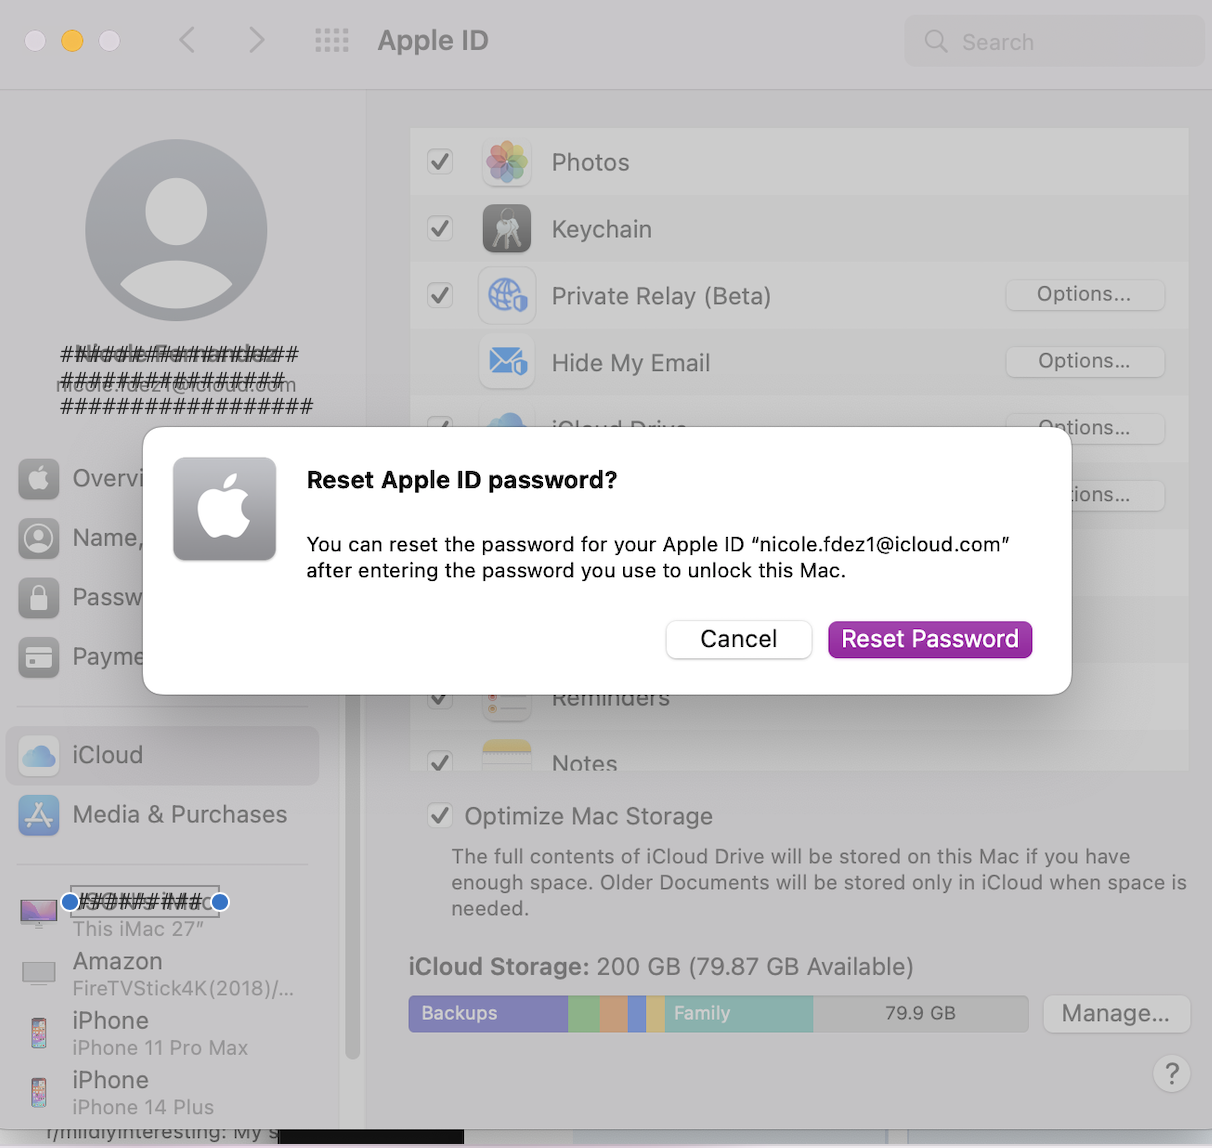
Task: Confirm with the Reset Password button
Action: [x=930, y=639]
